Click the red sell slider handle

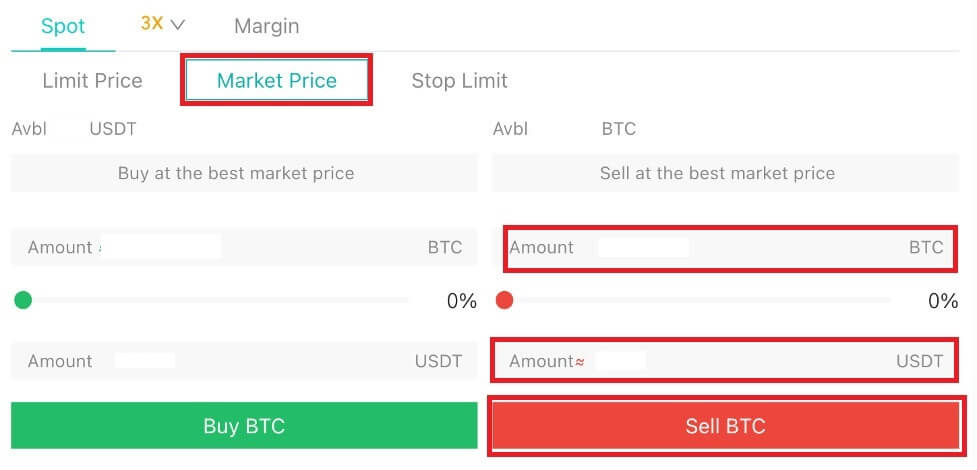click(505, 300)
